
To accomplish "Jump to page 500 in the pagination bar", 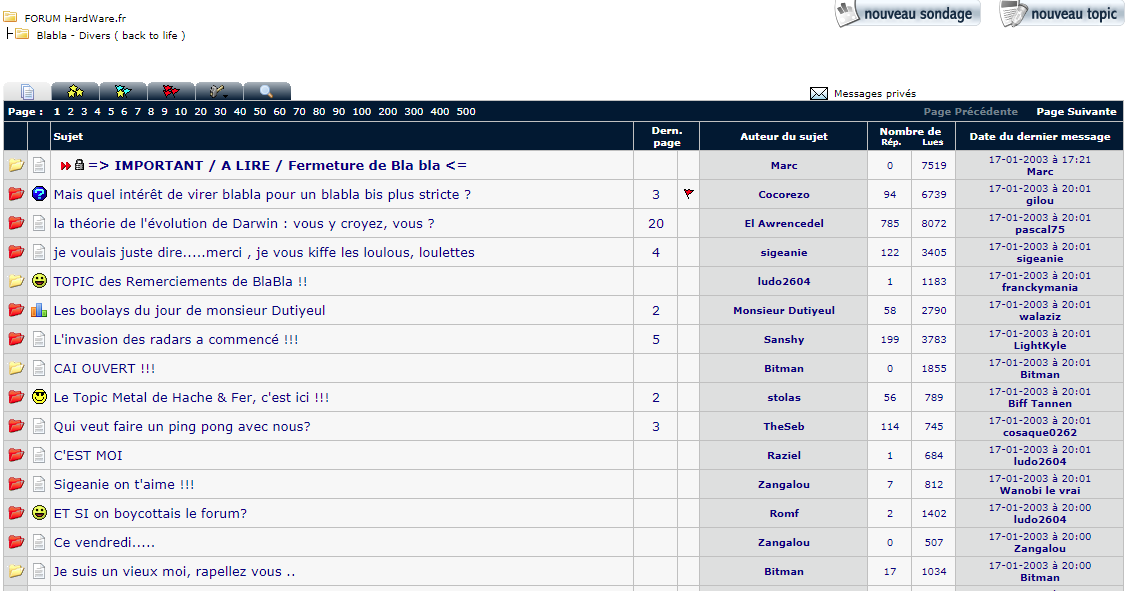I will tap(465, 111).
